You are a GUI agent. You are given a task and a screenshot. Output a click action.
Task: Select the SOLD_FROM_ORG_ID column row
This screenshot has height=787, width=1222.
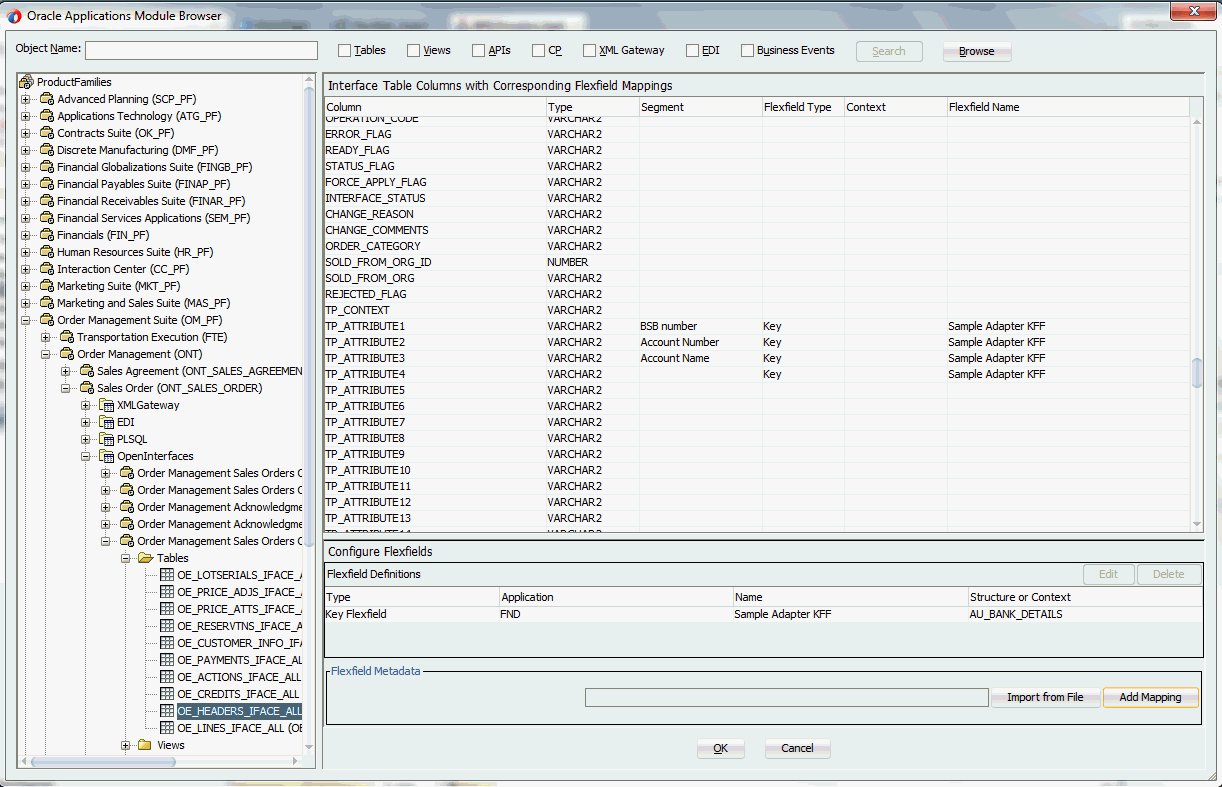coord(757,262)
